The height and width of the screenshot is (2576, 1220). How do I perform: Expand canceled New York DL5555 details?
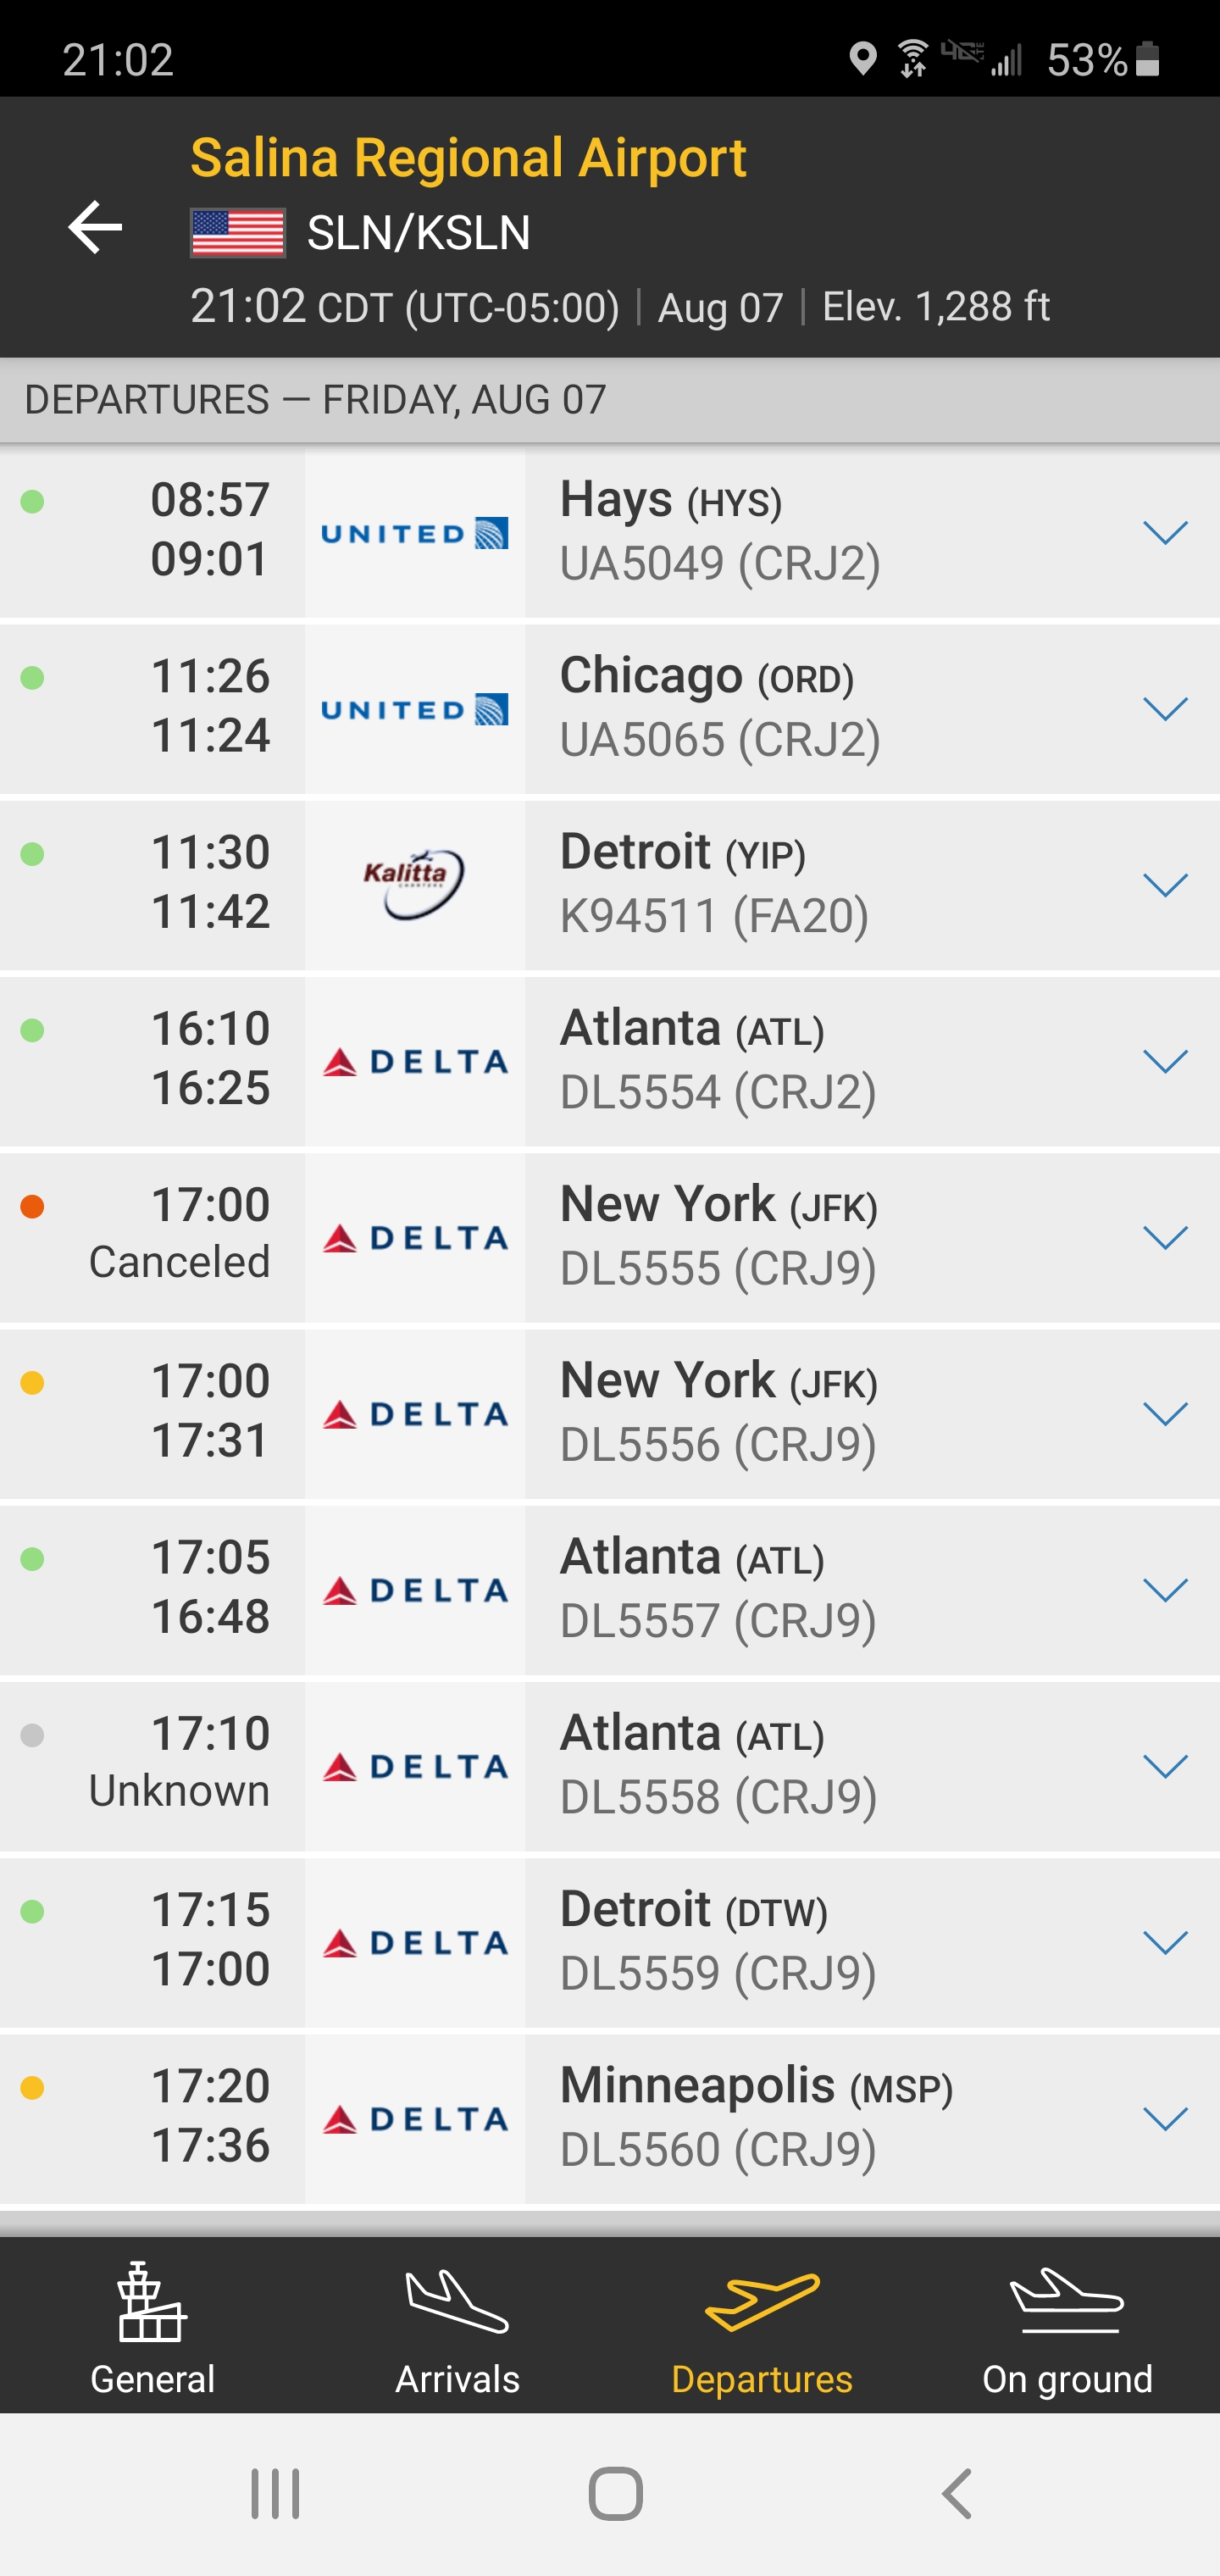1164,1237
